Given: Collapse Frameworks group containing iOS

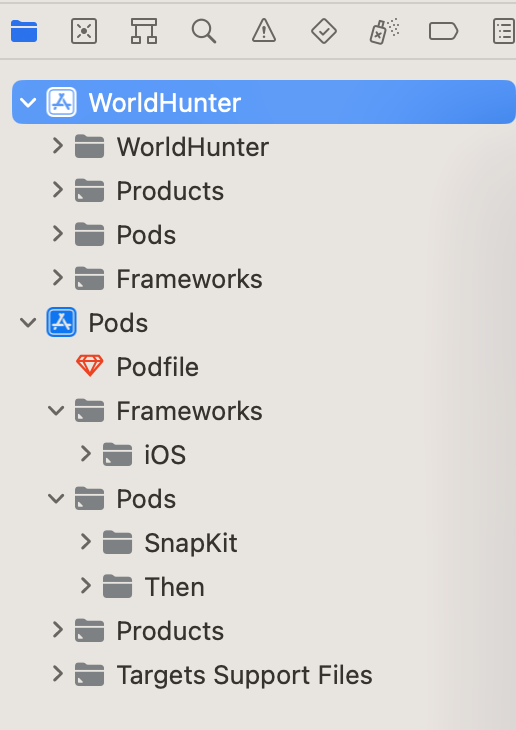Looking at the screenshot, I should point(56,411).
